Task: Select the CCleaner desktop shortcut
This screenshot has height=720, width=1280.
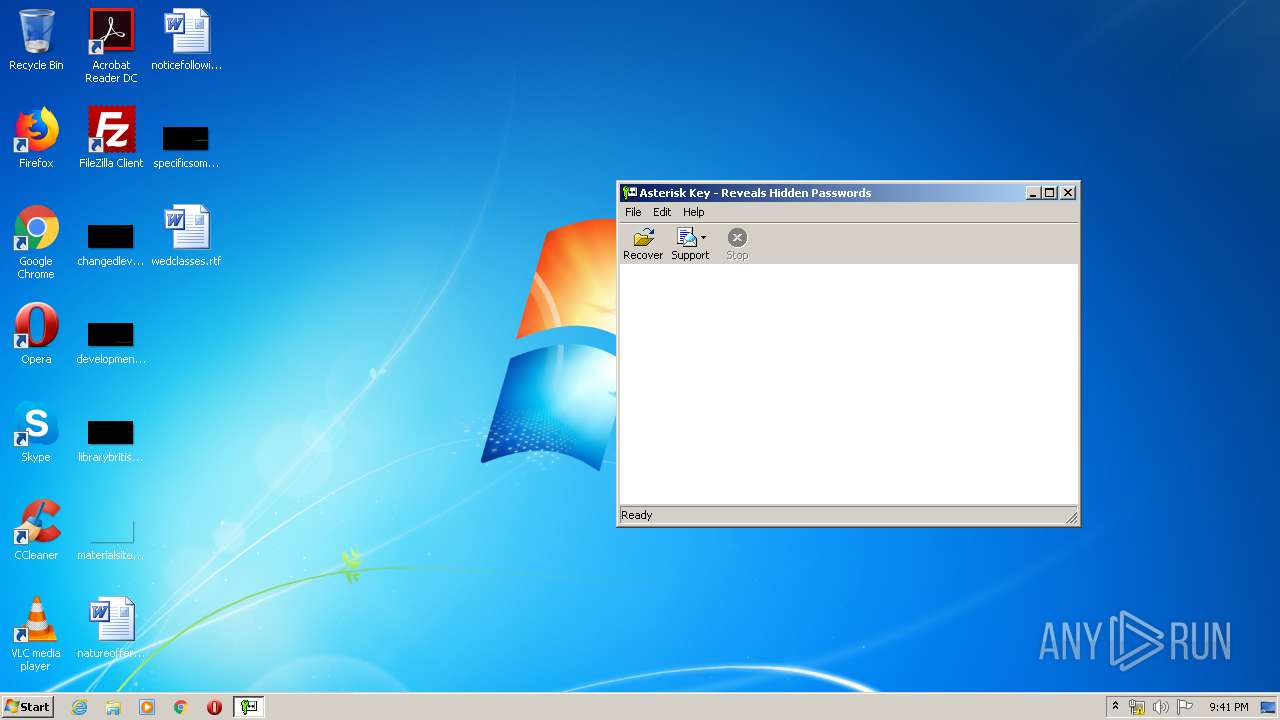Action: 36,530
